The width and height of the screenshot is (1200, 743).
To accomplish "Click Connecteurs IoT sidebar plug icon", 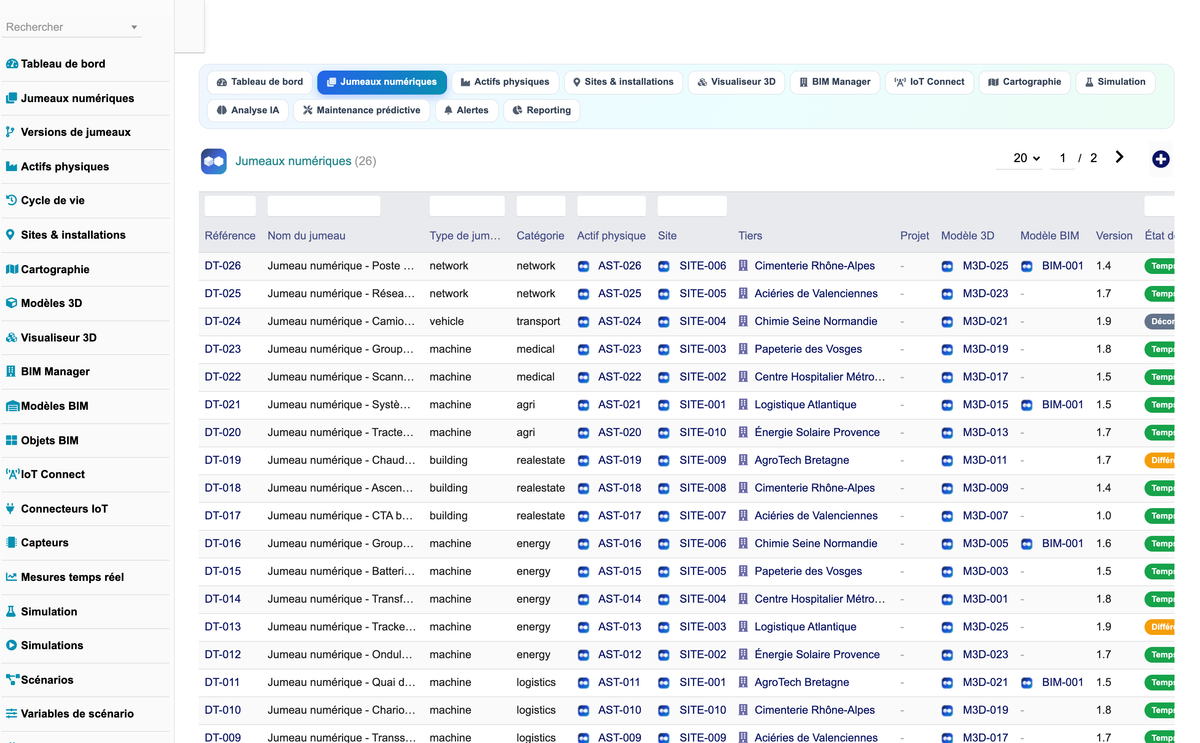I will click(x=12, y=509).
